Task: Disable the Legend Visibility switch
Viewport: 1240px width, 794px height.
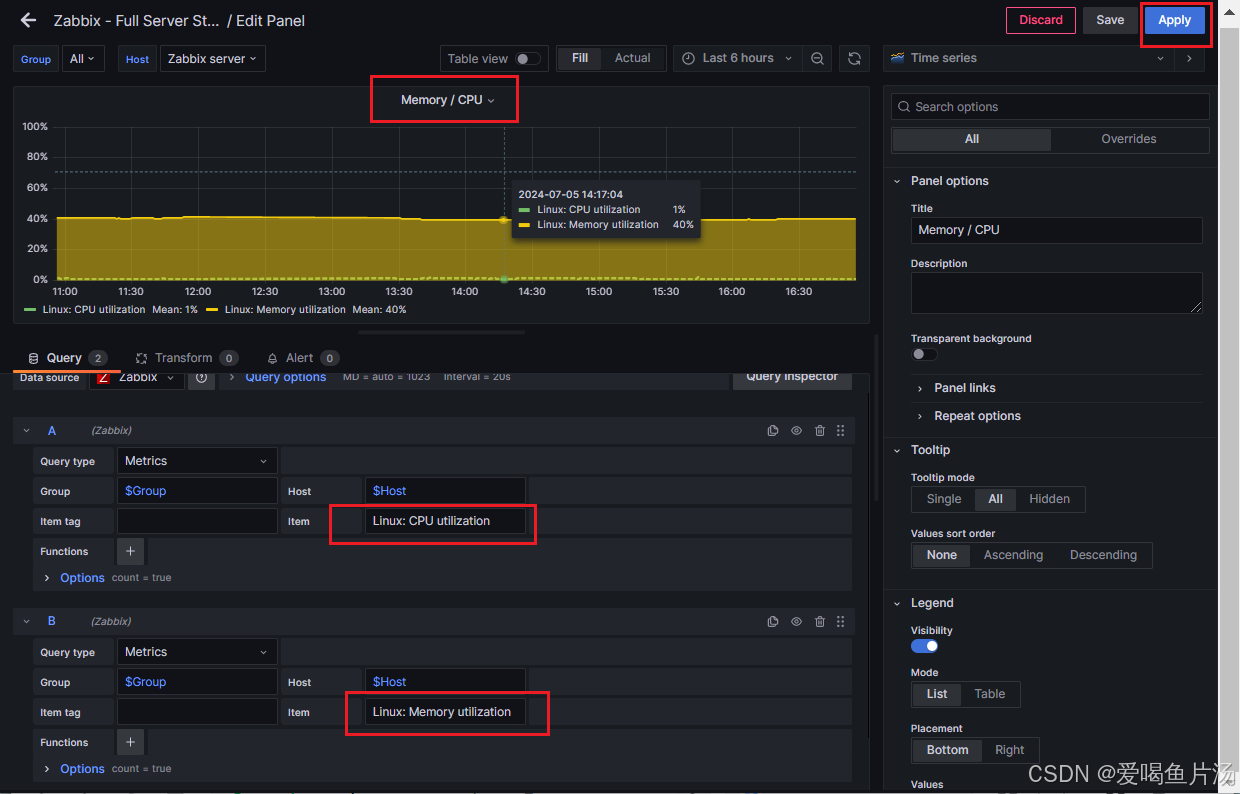Action: point(924,646)
